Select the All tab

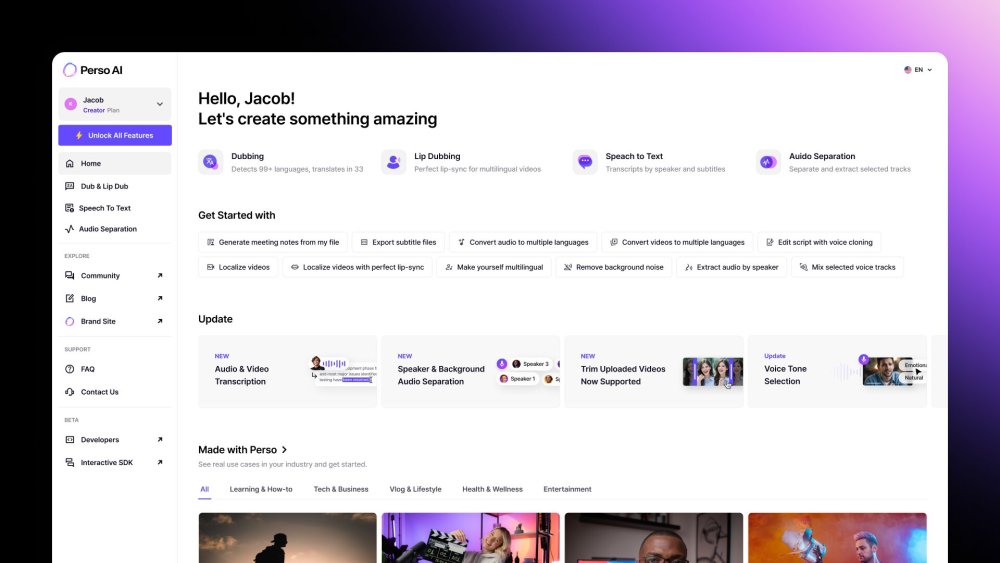click(205, 489)
